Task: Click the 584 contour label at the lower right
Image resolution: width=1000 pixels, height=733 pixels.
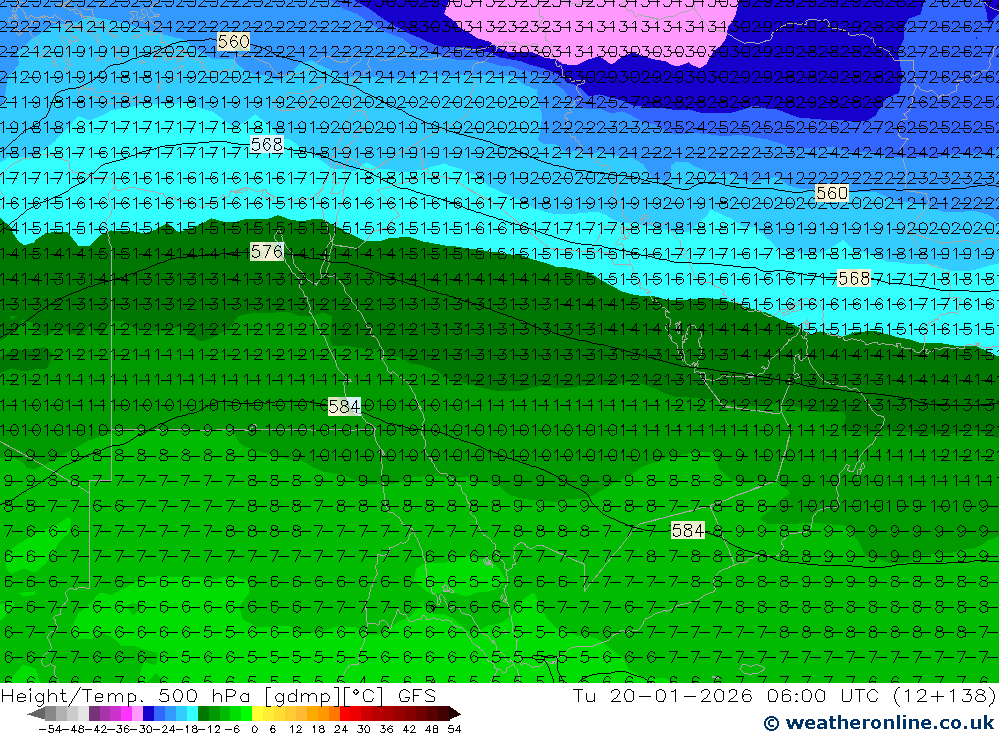Action: tap(688, 530)
